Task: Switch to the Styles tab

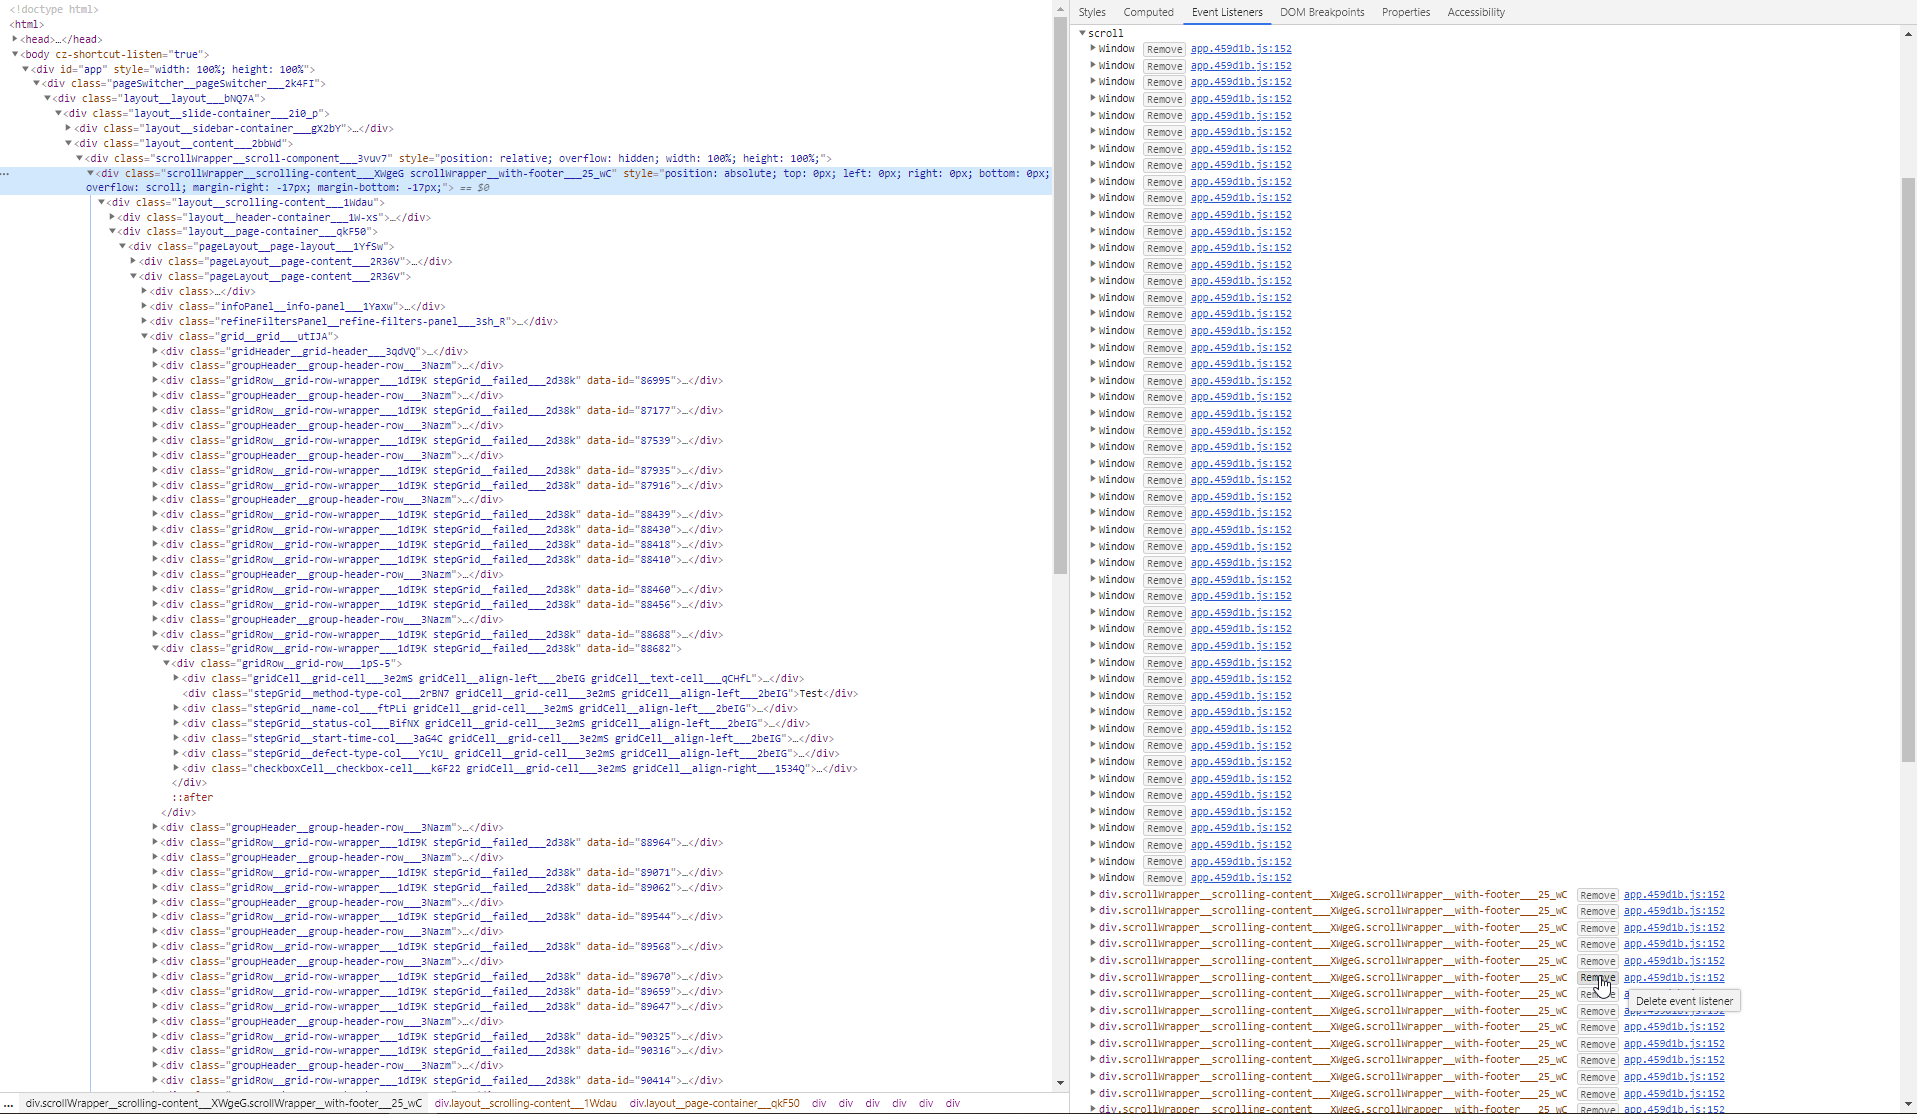Action: point(1092,12)
